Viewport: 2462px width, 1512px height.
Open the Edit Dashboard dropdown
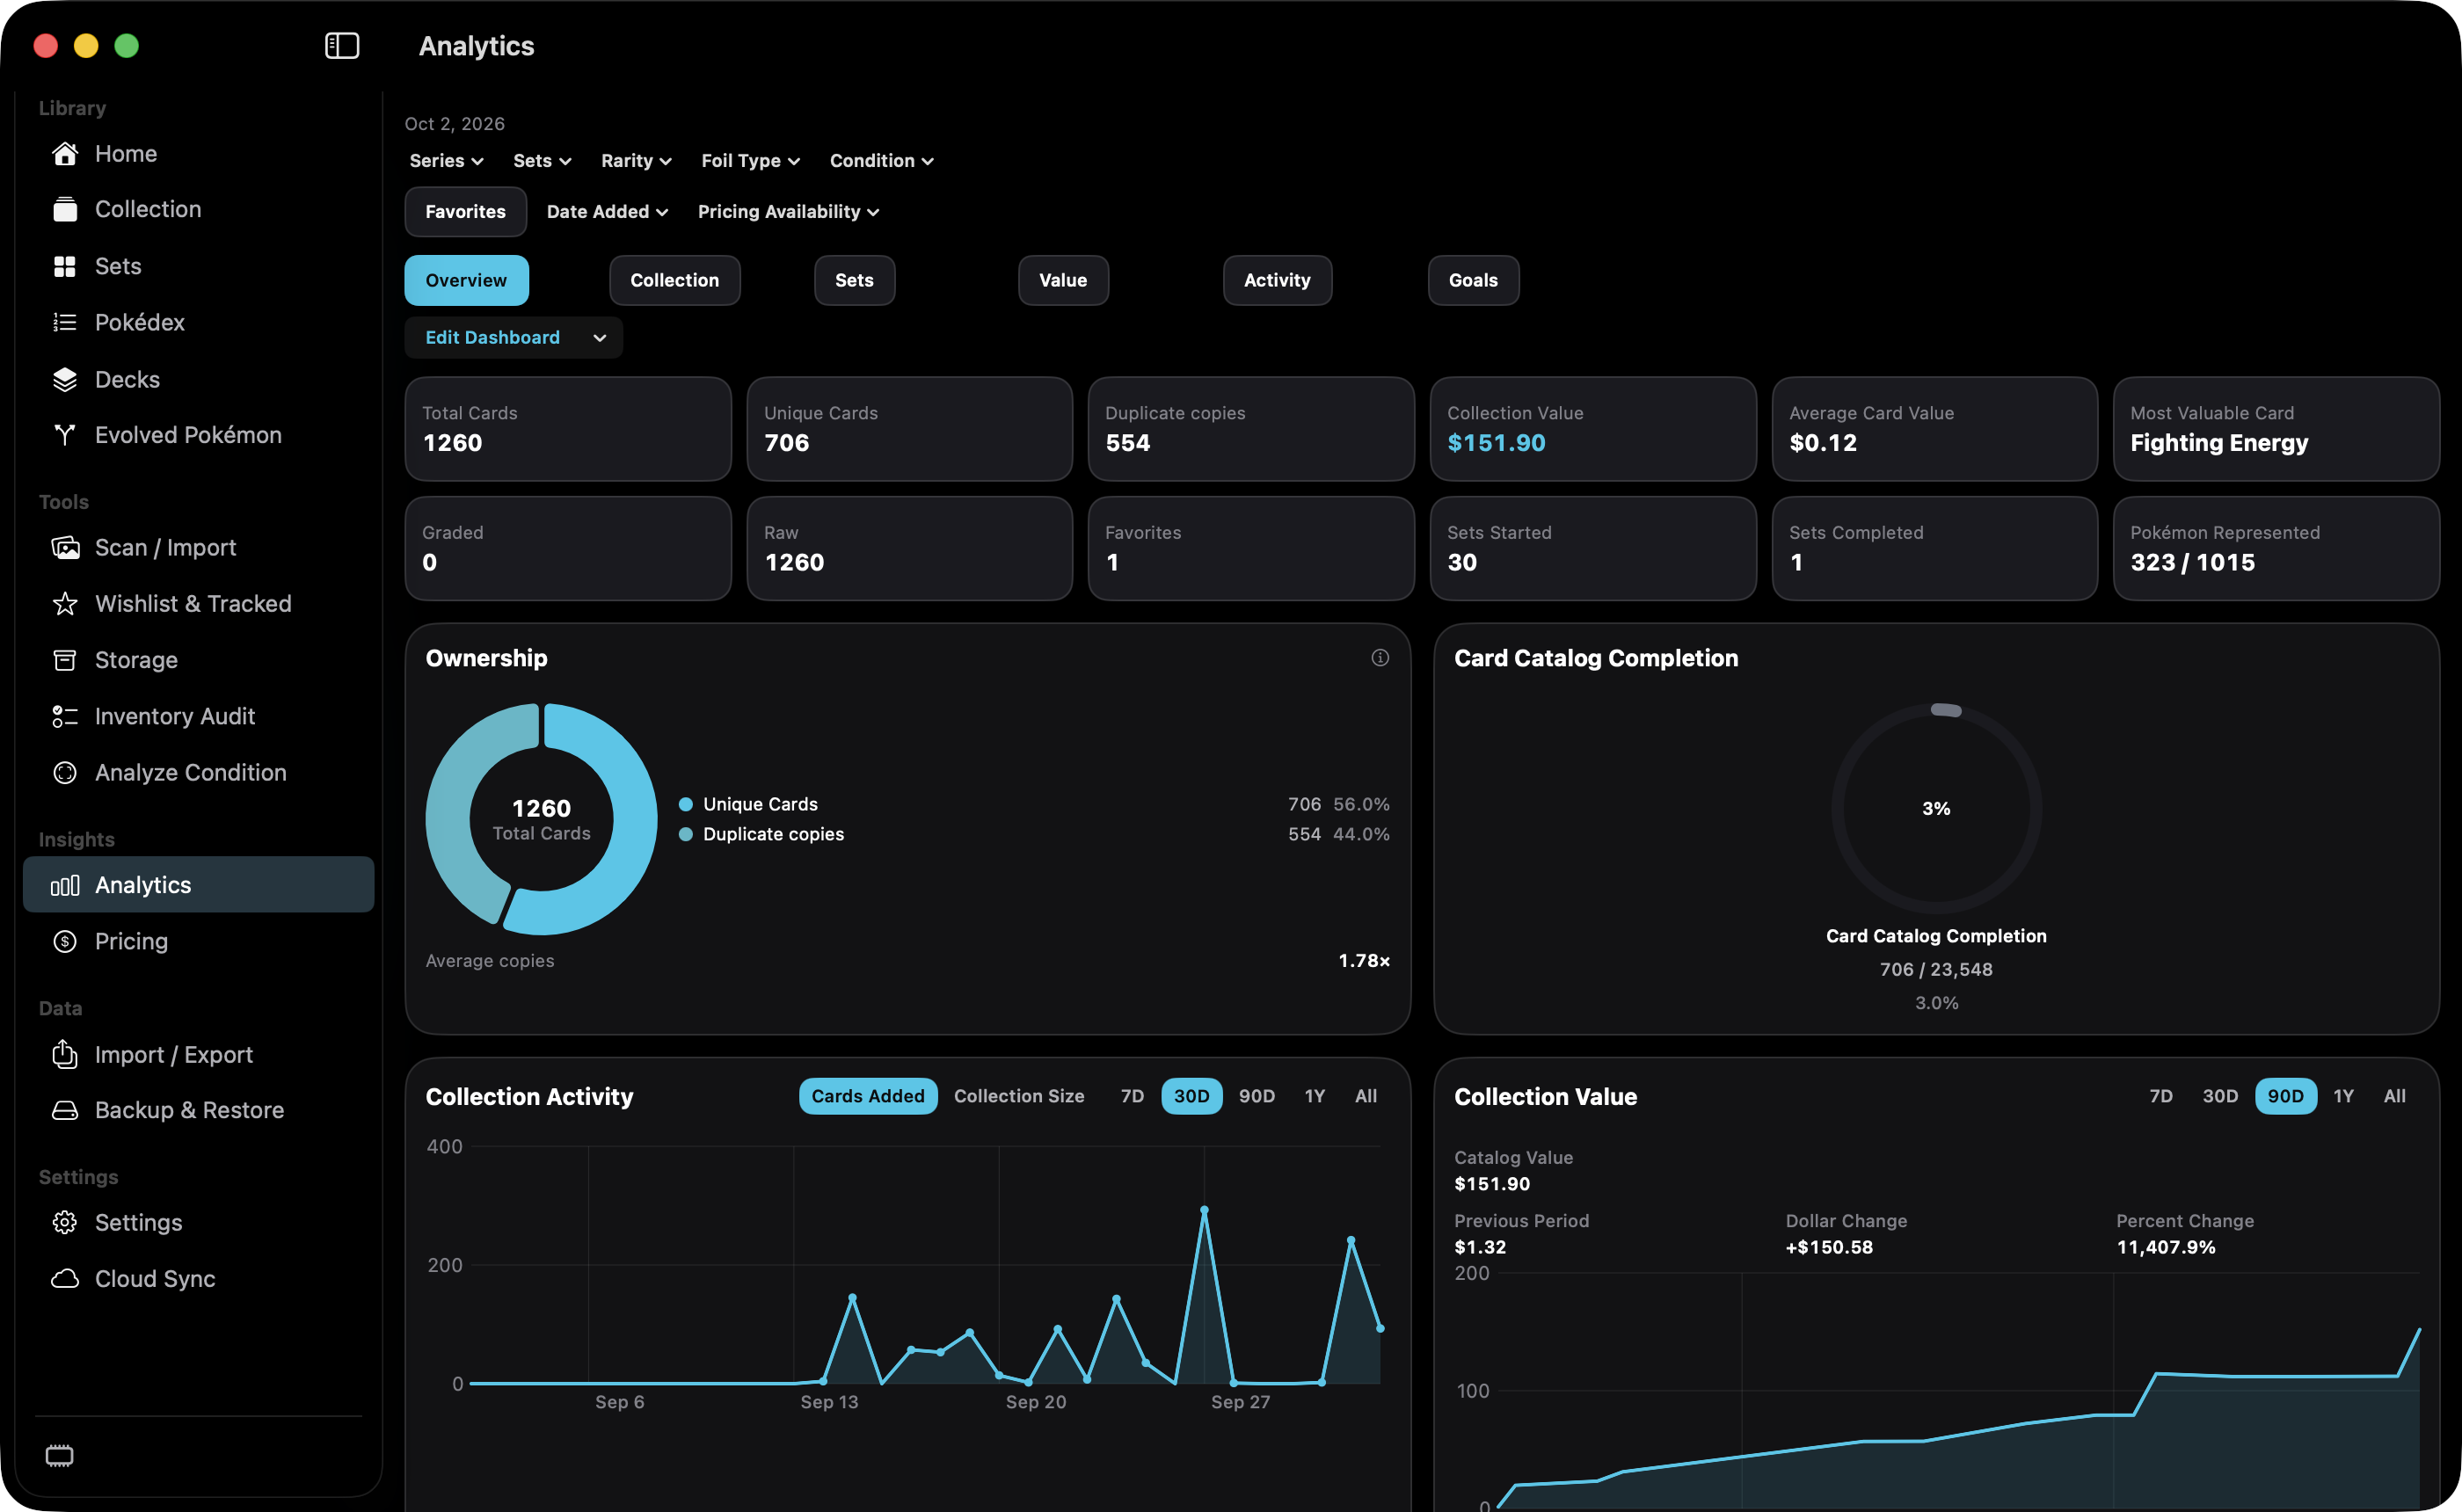pyautogui.click(x=514, y=338)
